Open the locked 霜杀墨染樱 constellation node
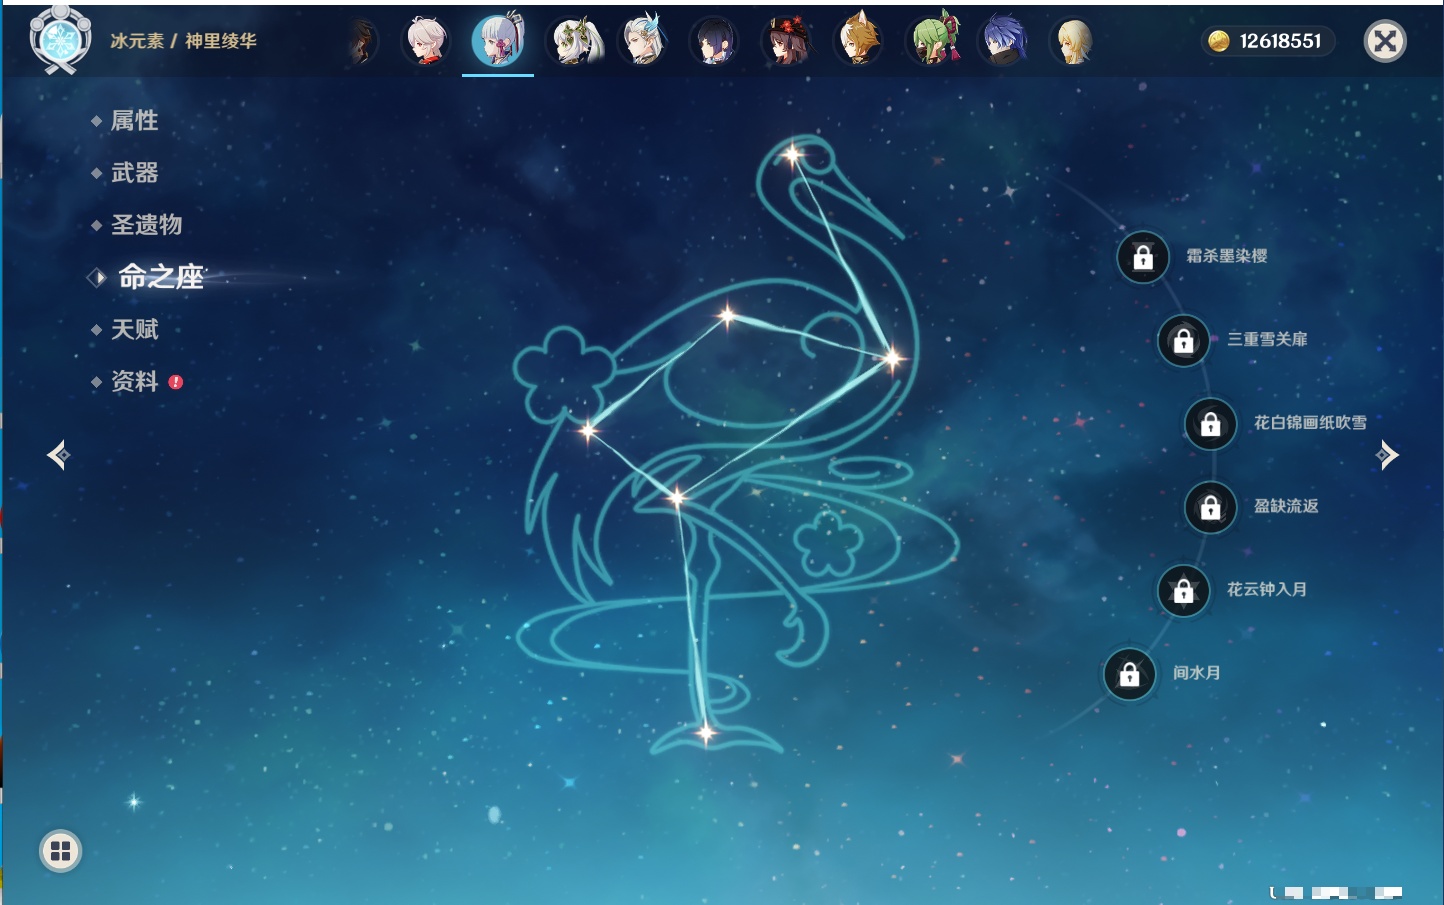 click(x=1143, y=258)
